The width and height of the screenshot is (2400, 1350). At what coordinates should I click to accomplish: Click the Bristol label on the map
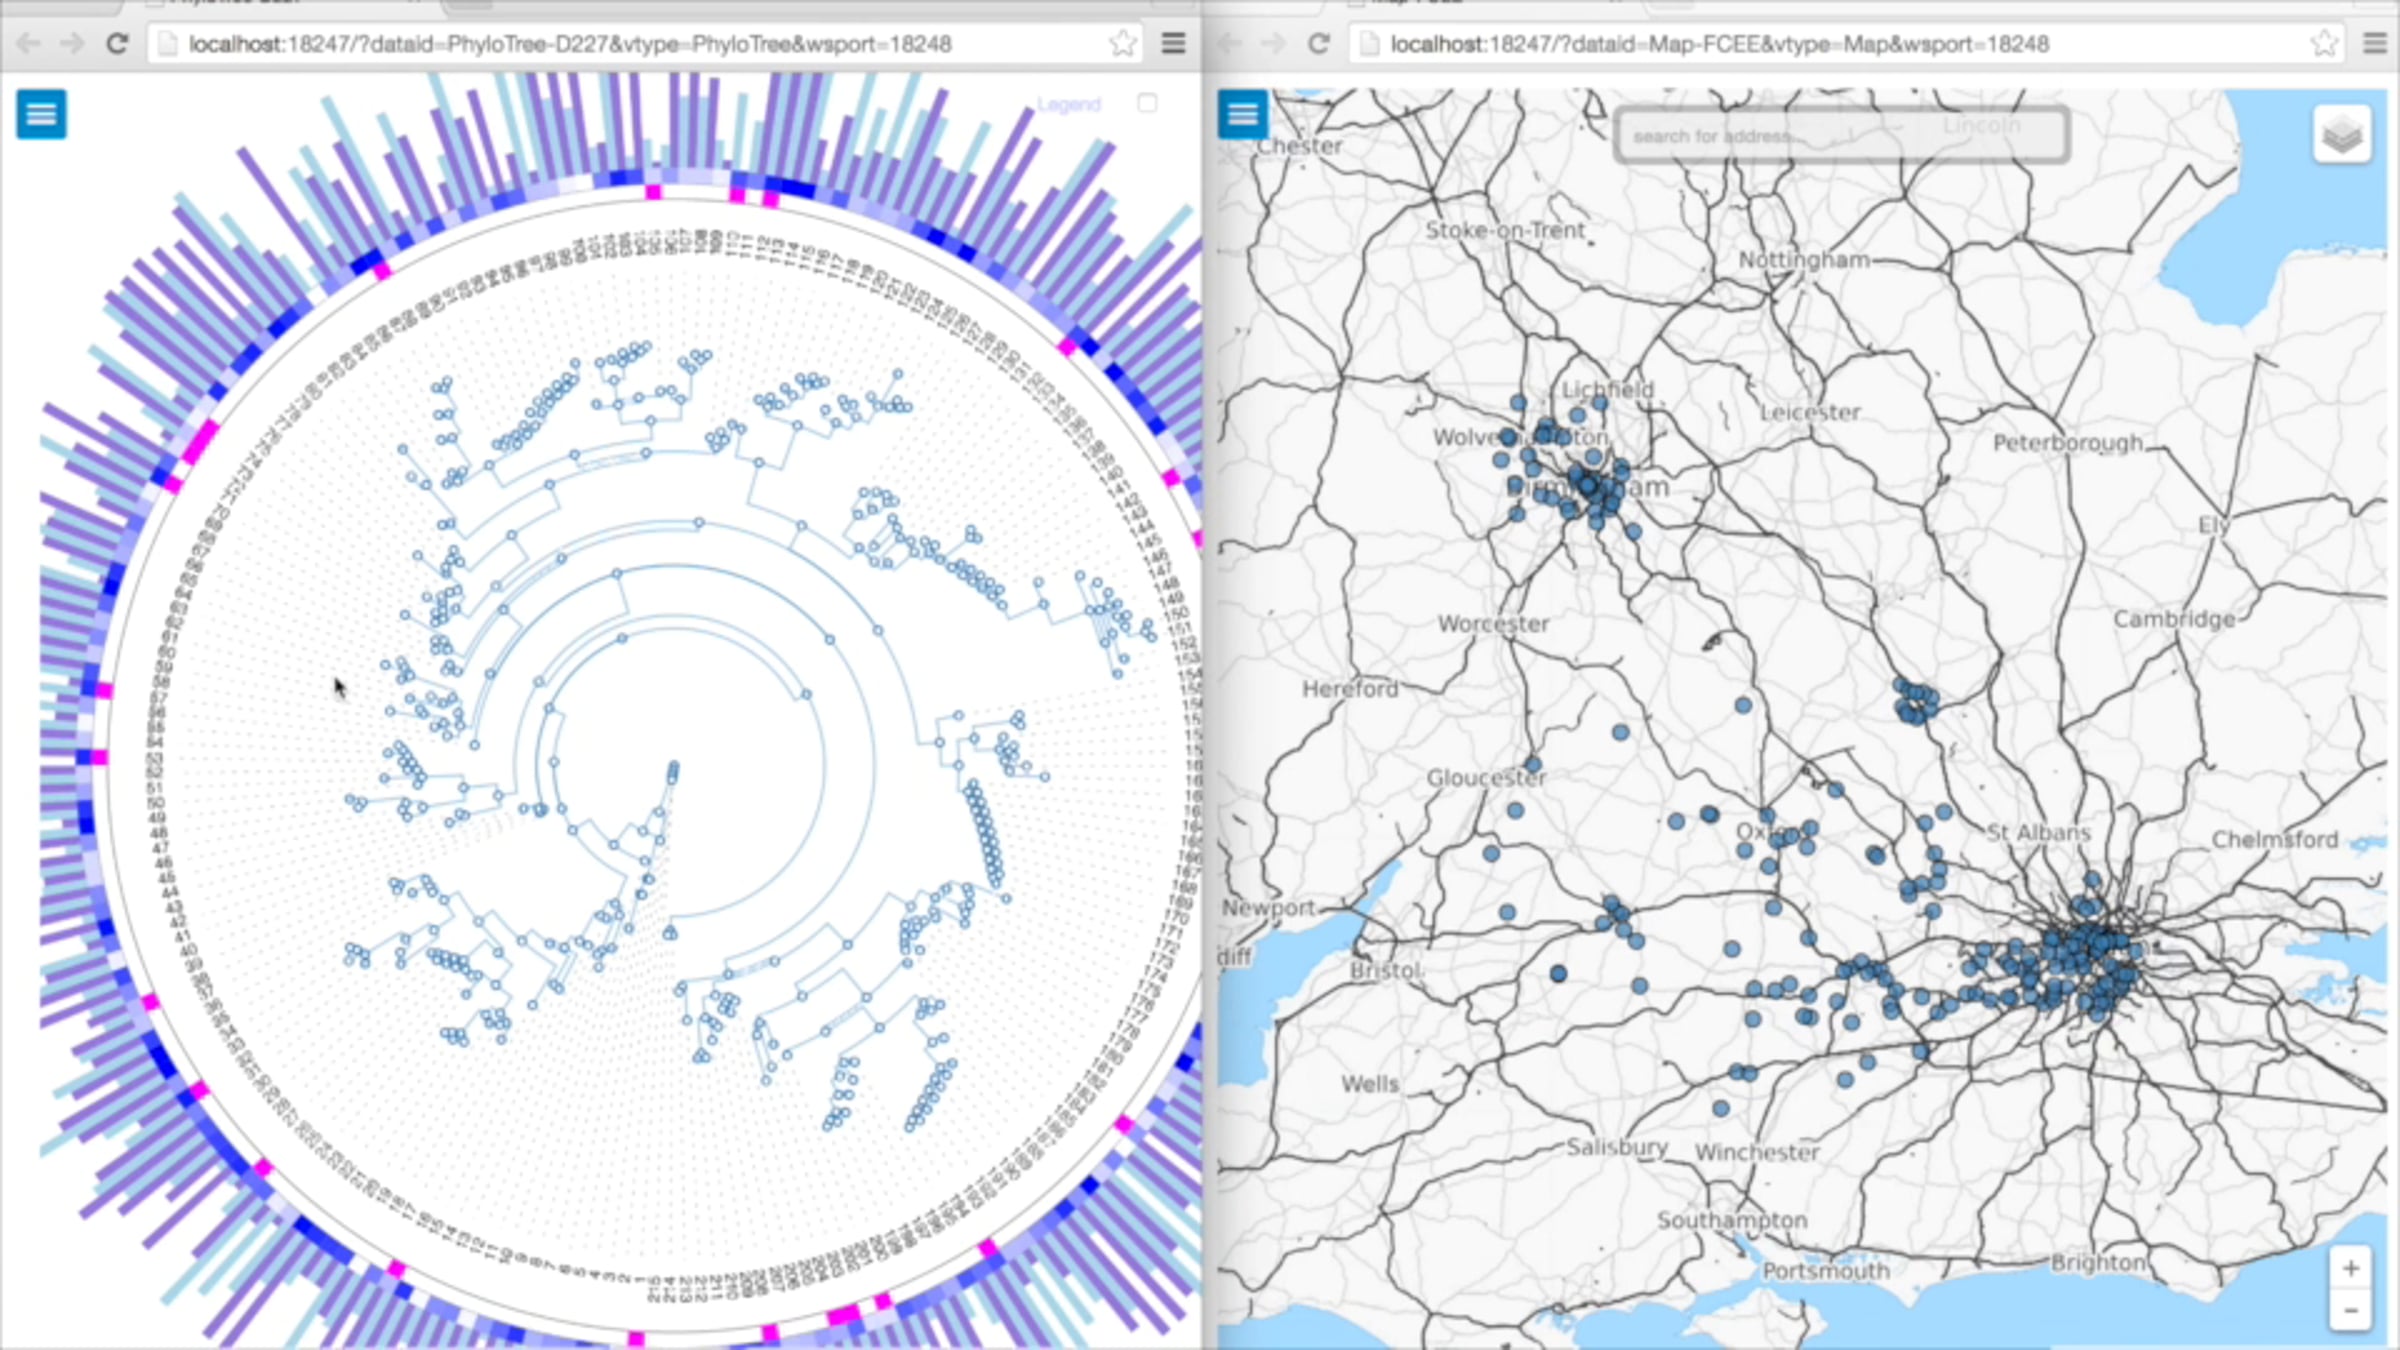click(x=1385, y=971)
